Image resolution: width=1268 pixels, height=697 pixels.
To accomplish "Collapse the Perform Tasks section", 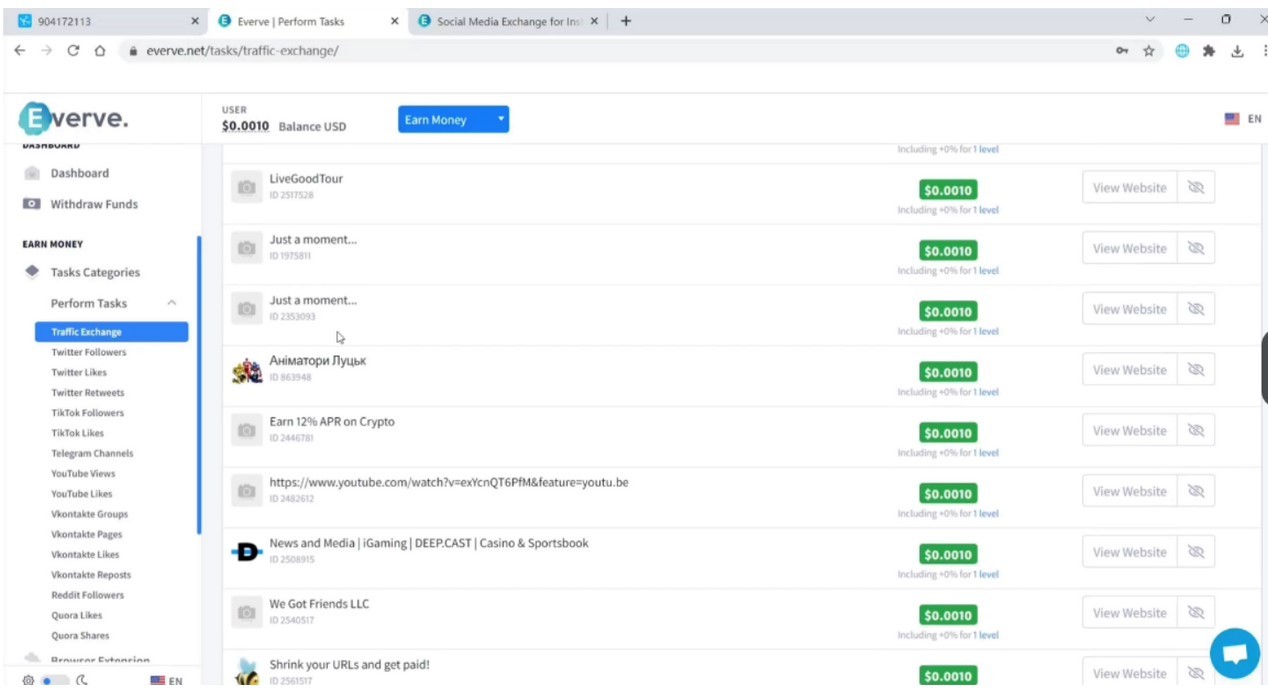I will click(172, 303).
